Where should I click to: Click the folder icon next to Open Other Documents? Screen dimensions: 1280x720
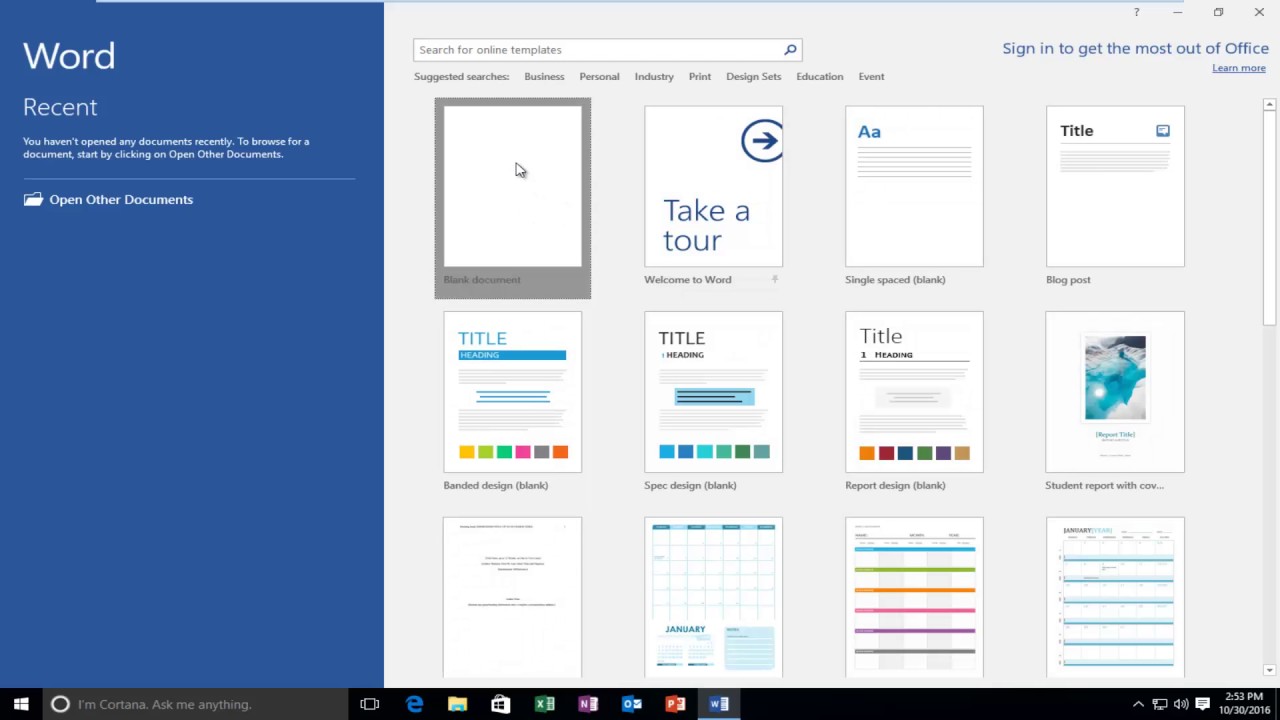(33, 199)
